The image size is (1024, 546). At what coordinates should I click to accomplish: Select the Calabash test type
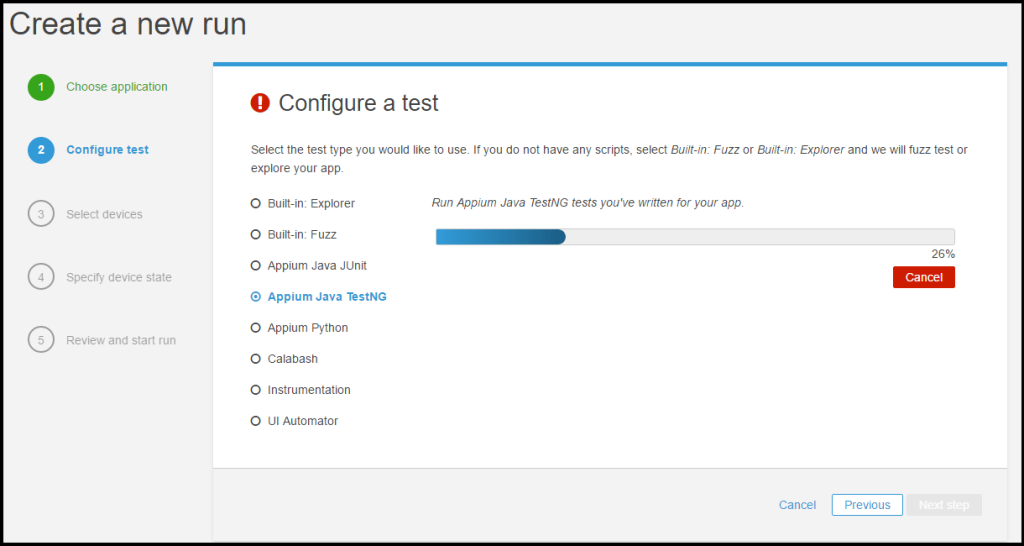pos(256,359)
